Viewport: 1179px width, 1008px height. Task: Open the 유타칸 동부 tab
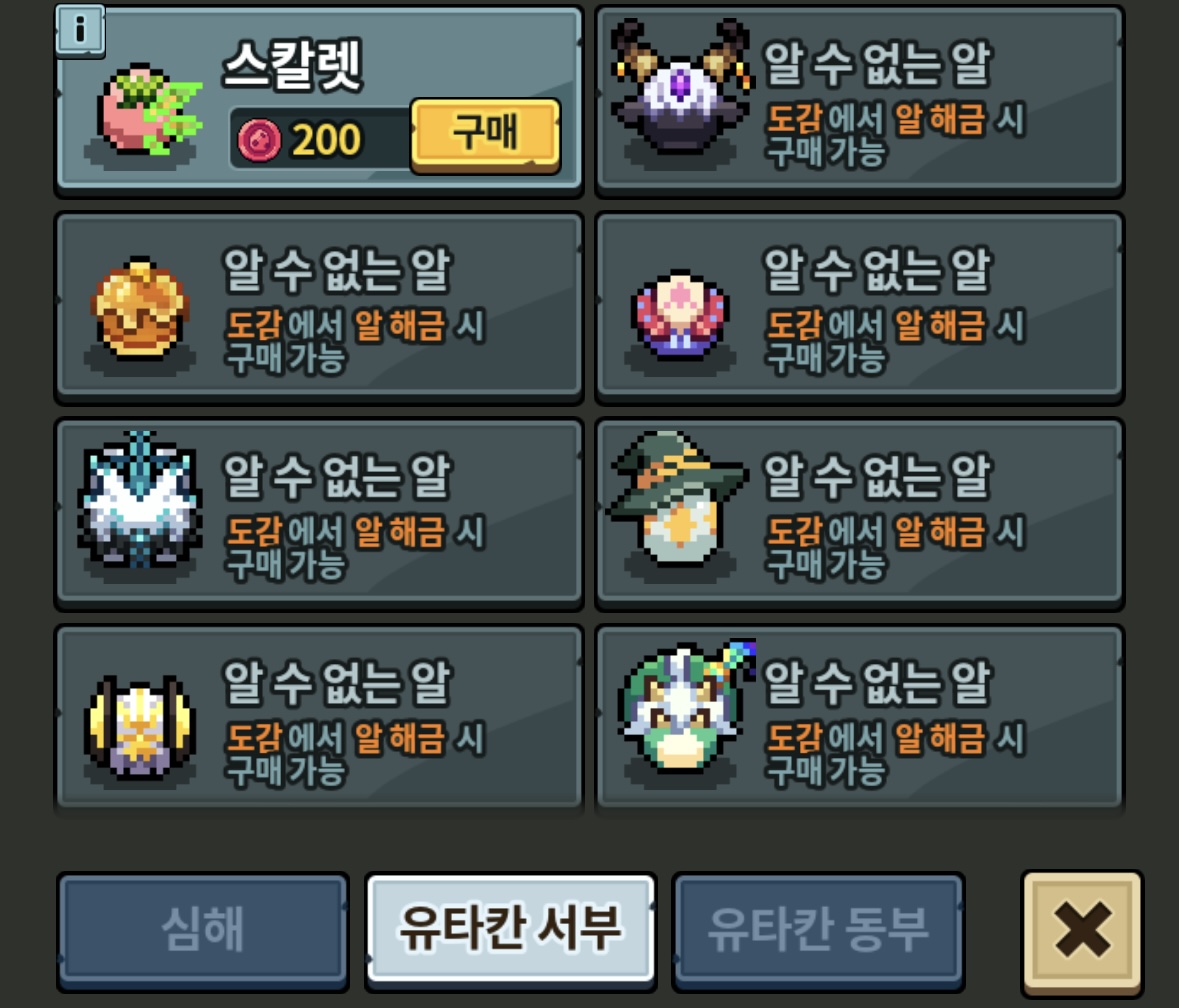(819, 931)
